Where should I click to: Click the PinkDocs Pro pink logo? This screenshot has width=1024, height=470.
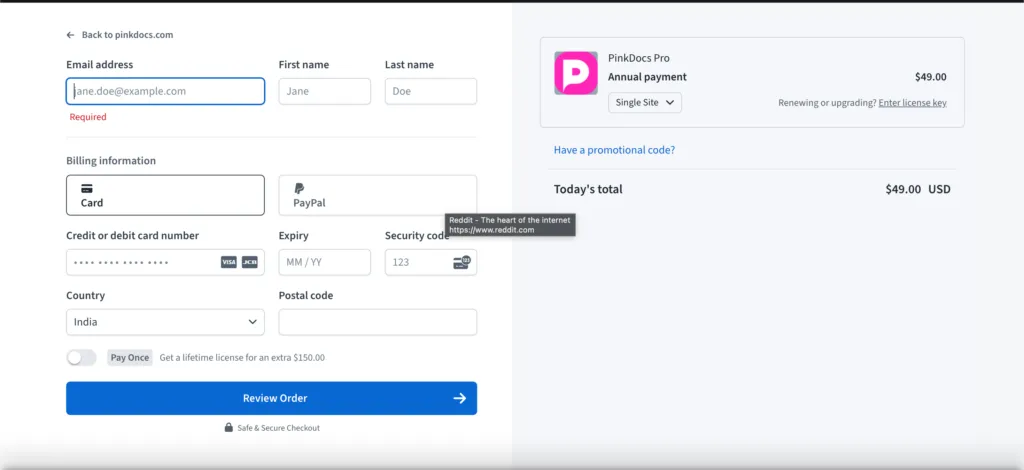click(x=576, y=73)
